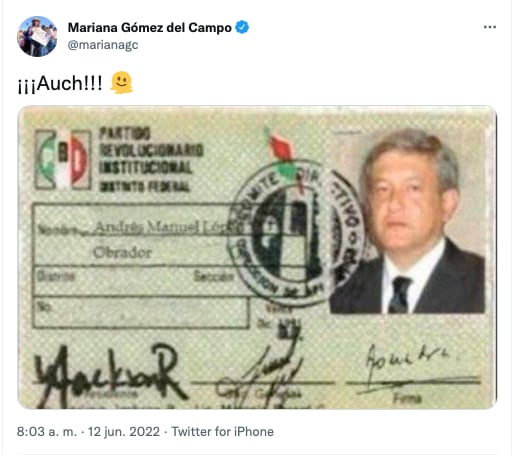Click the 12 jun. 2022 date
Image resolution: width=513 pixels, height=455 pixels.
tap(124, 432)
